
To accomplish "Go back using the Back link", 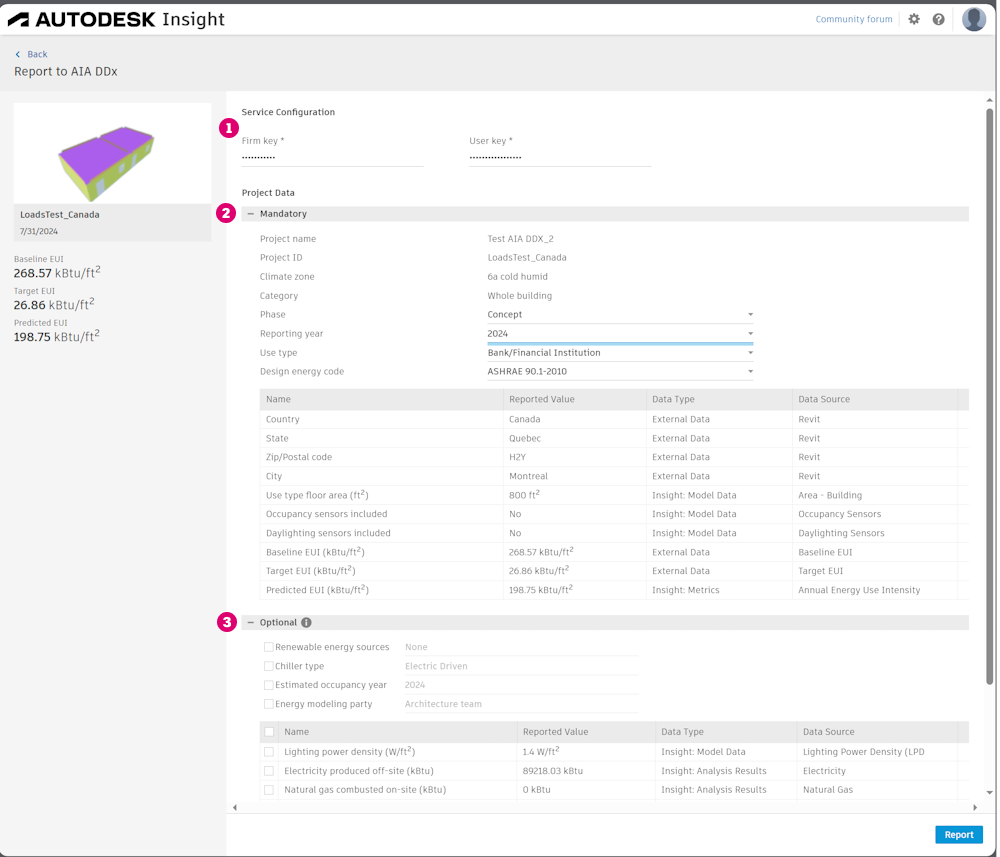I will 37,54.
